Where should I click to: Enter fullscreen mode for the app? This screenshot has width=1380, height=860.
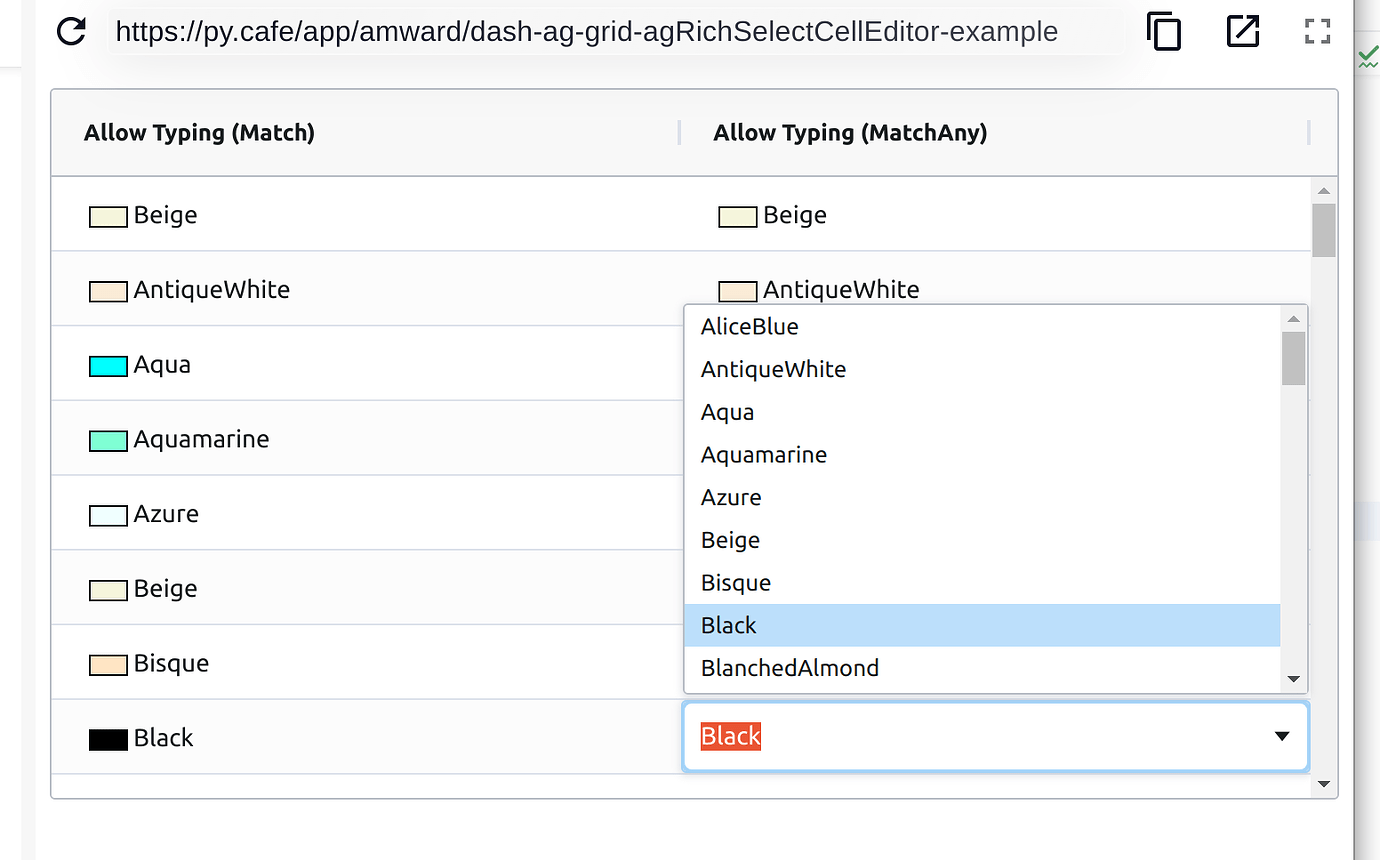point(1317,31)
